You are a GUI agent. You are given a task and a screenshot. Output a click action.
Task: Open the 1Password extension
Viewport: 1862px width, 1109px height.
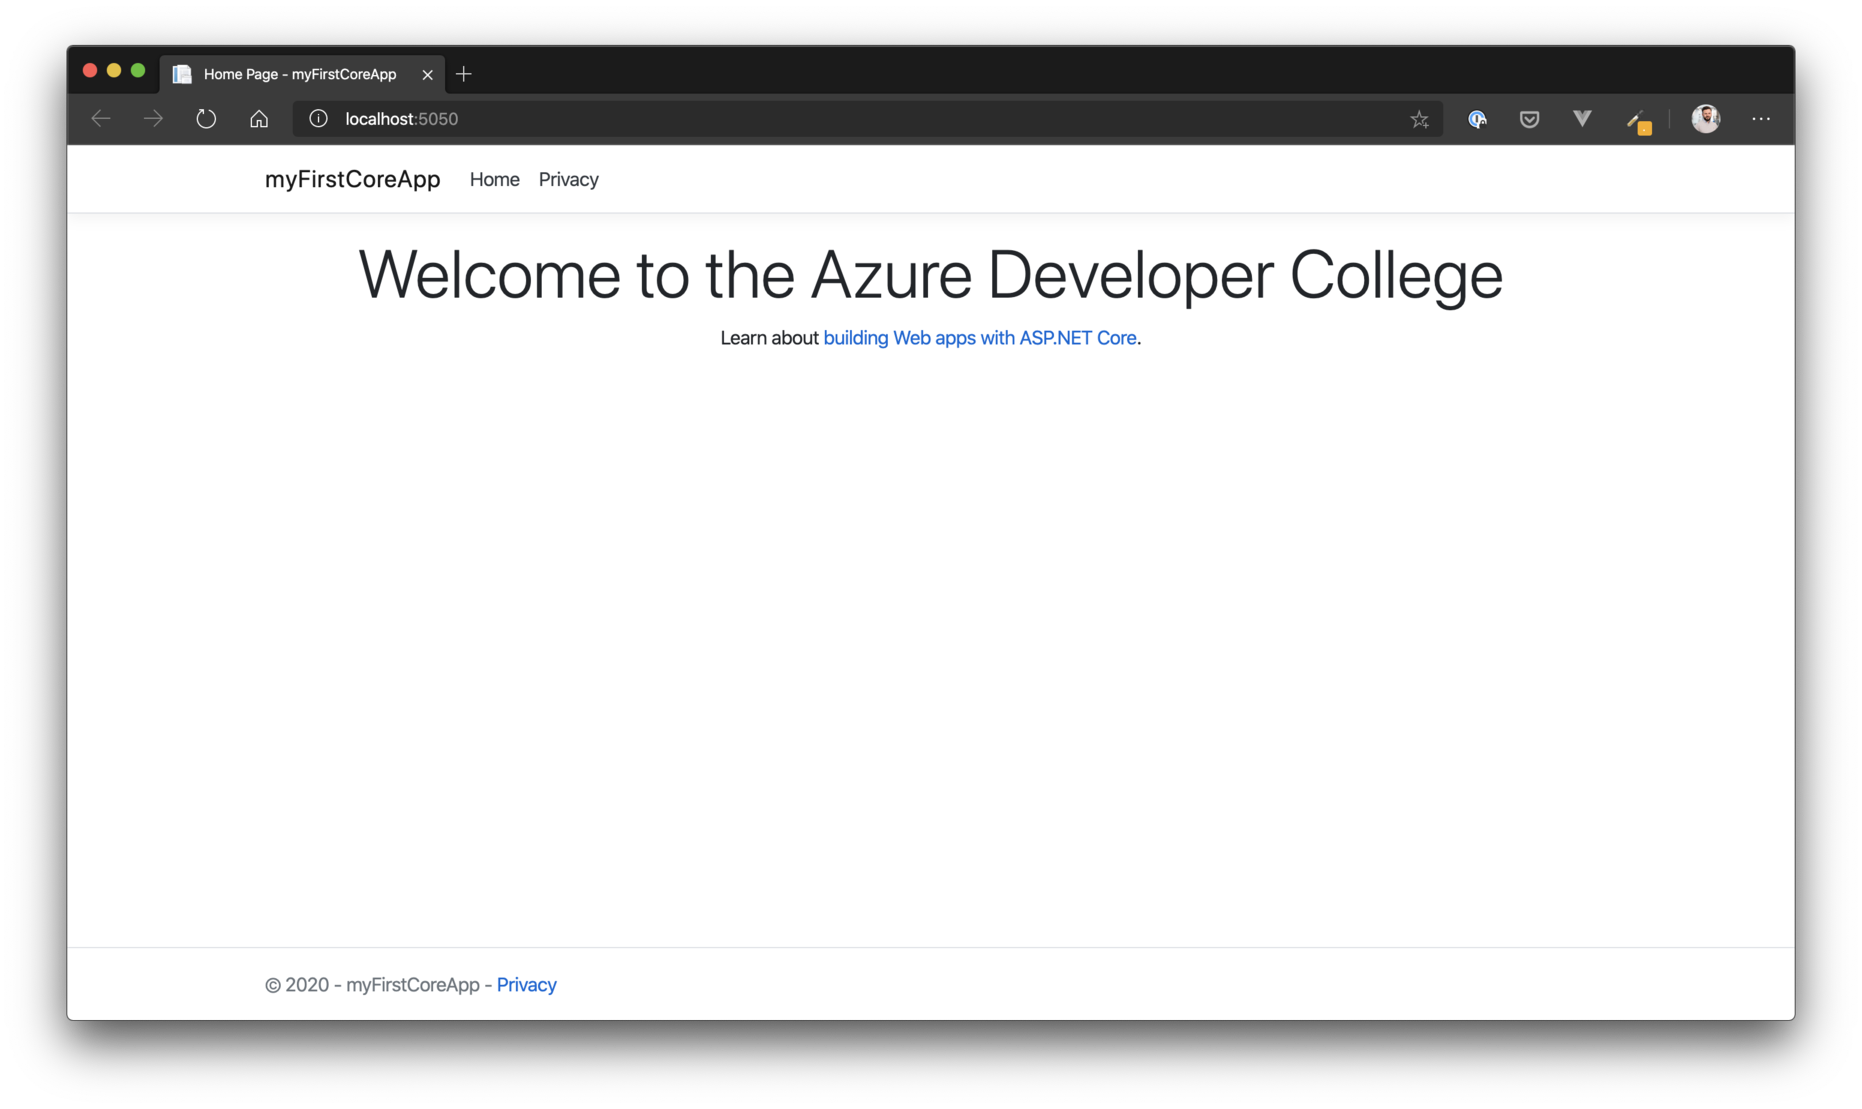click(x=1477, y=118)
